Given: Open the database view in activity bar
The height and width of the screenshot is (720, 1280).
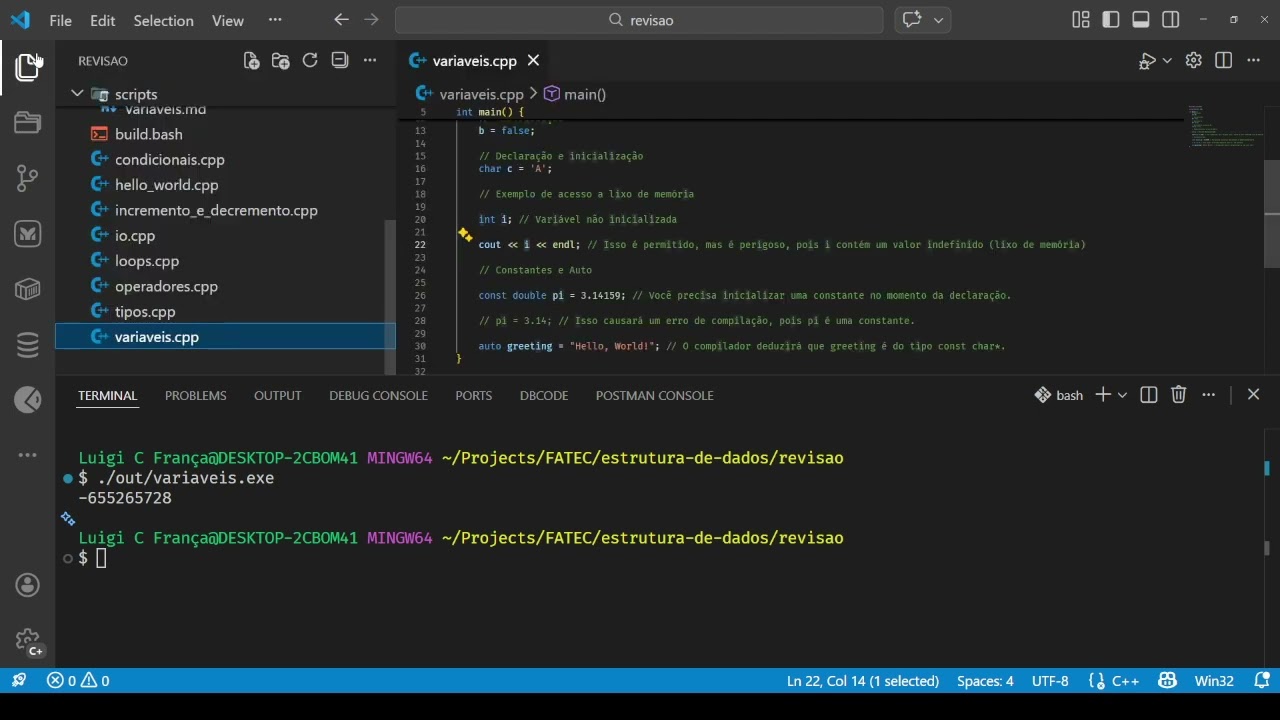Looking at the screenshot, I should coord(27,345).
